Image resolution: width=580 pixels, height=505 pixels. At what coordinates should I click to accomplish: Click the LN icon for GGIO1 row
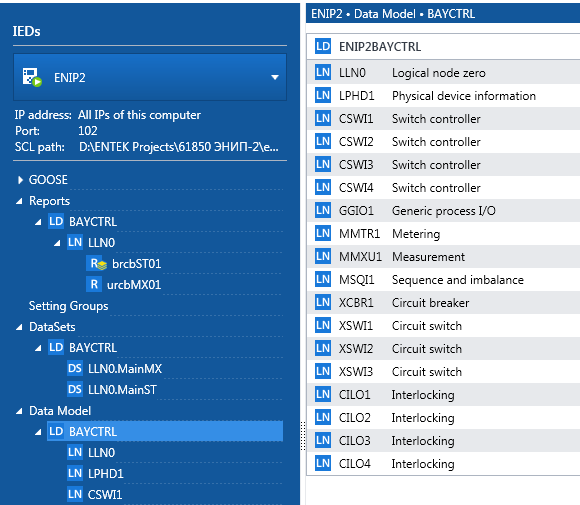(x=323, y=210)
